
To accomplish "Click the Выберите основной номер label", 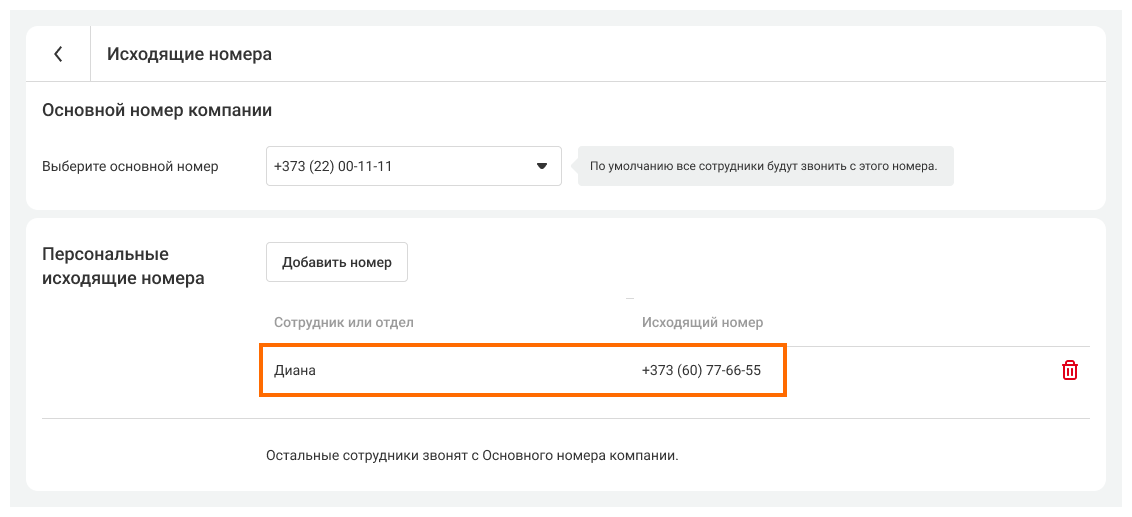I will click(130, 167).
